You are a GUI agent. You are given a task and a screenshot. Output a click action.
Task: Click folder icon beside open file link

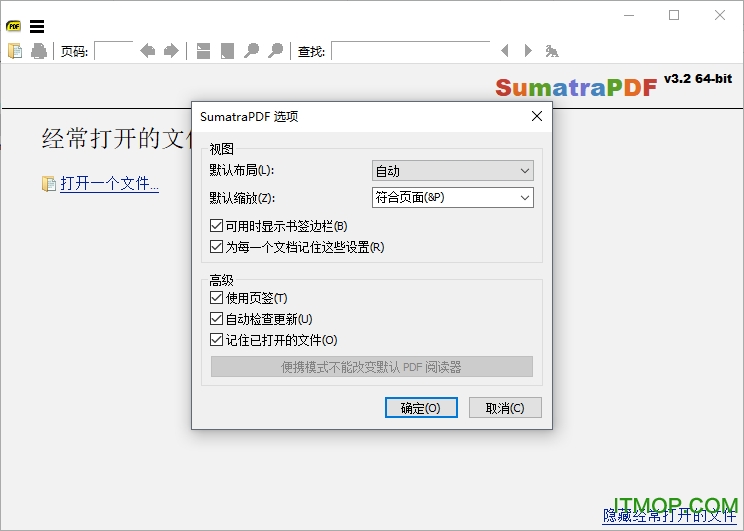(48, 184)
